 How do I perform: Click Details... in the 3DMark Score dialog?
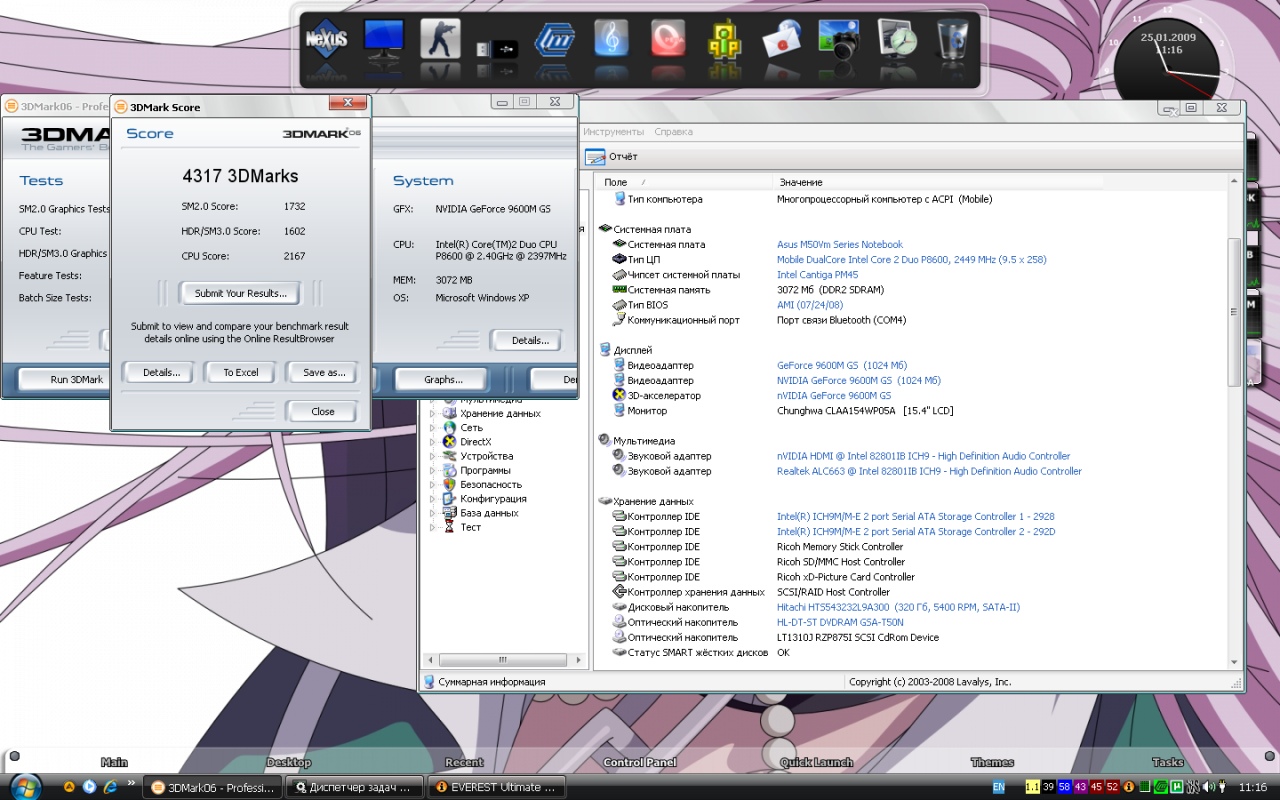(160, 372)
